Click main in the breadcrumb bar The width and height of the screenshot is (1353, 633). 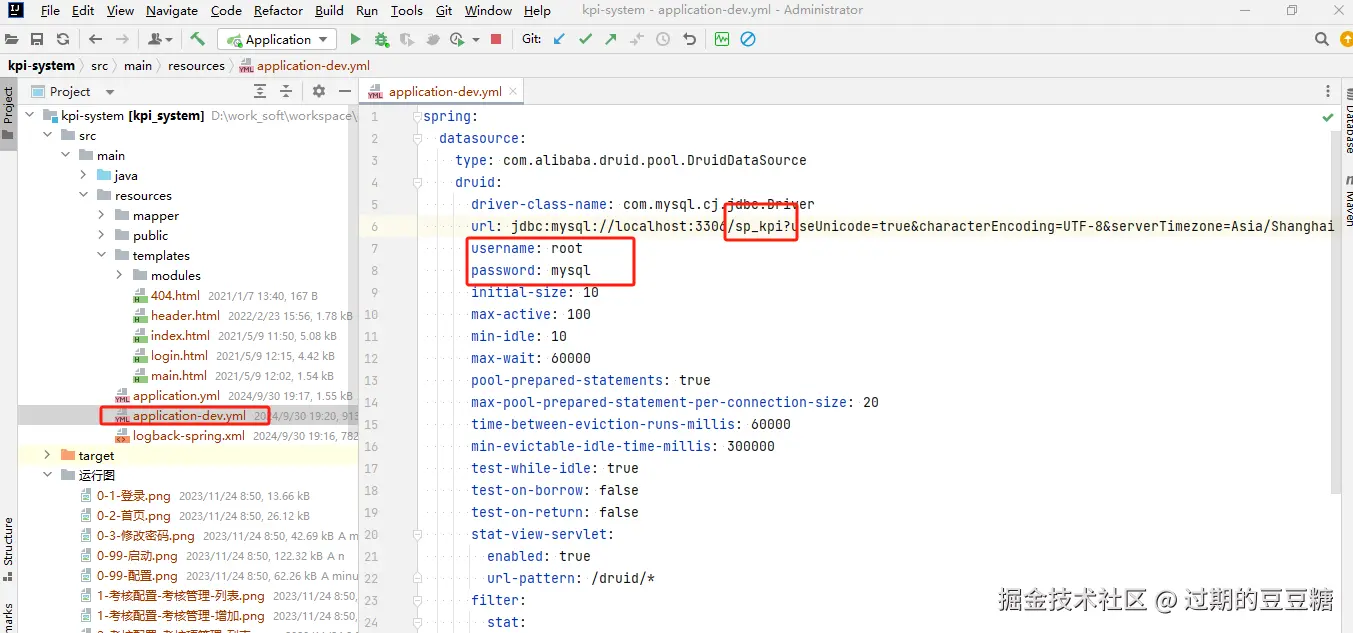pos(138,65)
